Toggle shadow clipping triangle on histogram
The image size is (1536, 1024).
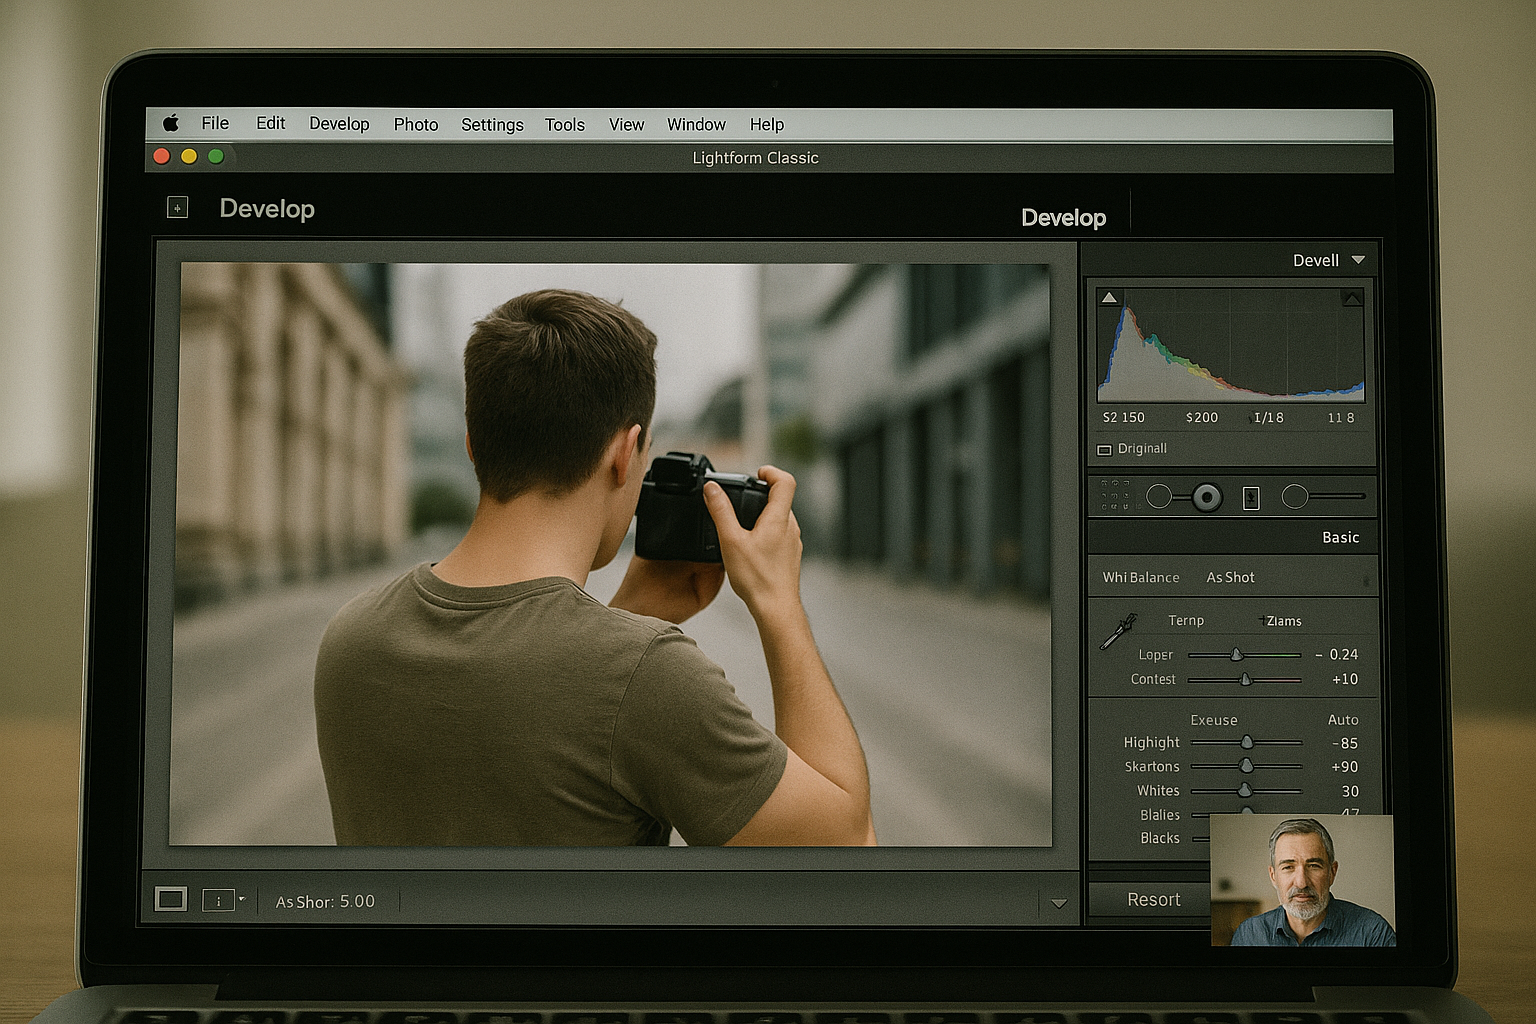tap(1109, 298)
